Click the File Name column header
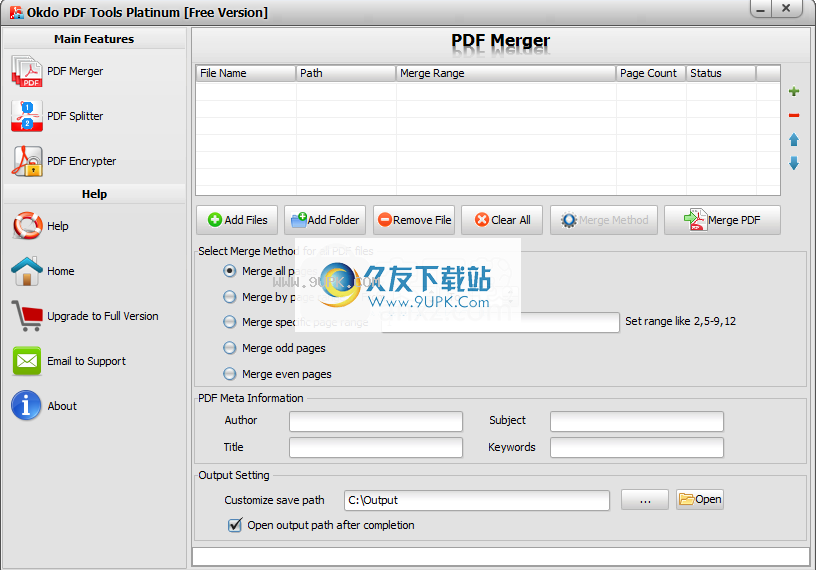817x570 pixels. [x=246, y=73]
